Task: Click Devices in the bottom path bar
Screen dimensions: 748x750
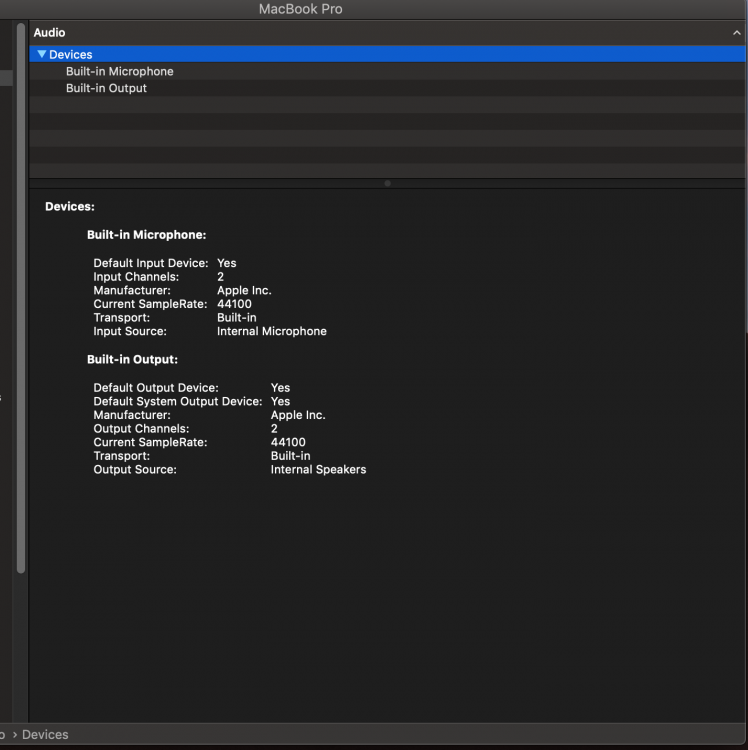Action: [45, 734]
